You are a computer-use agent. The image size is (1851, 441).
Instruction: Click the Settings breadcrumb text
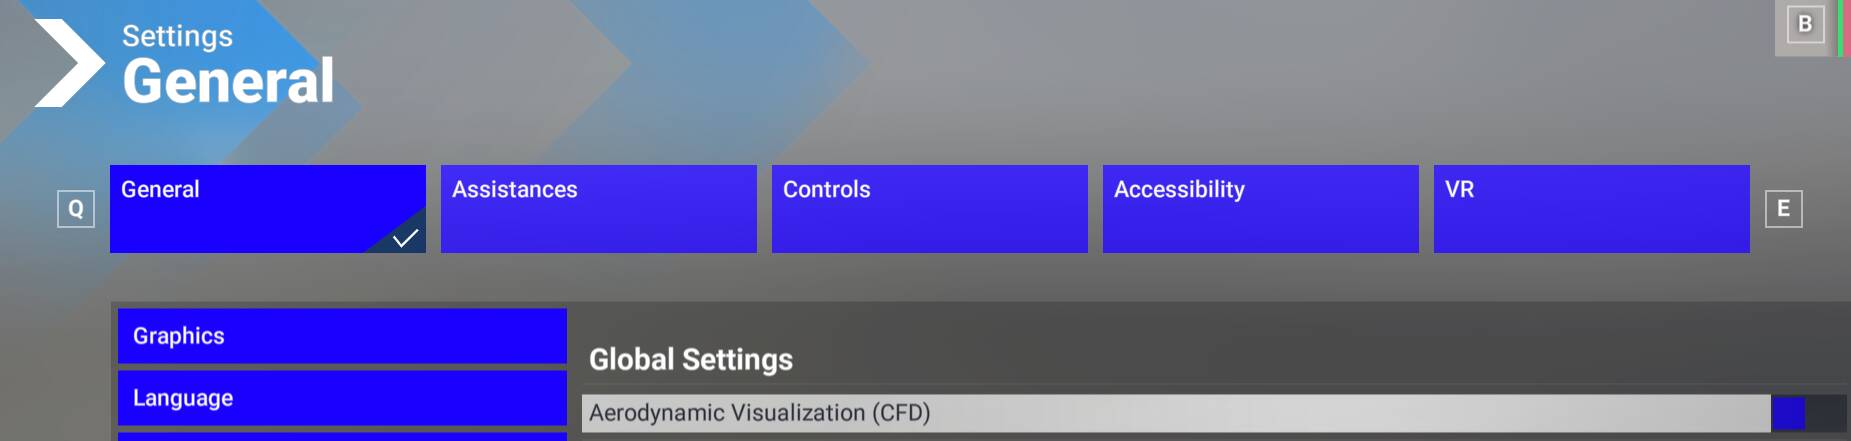click(x=177, y=36)
